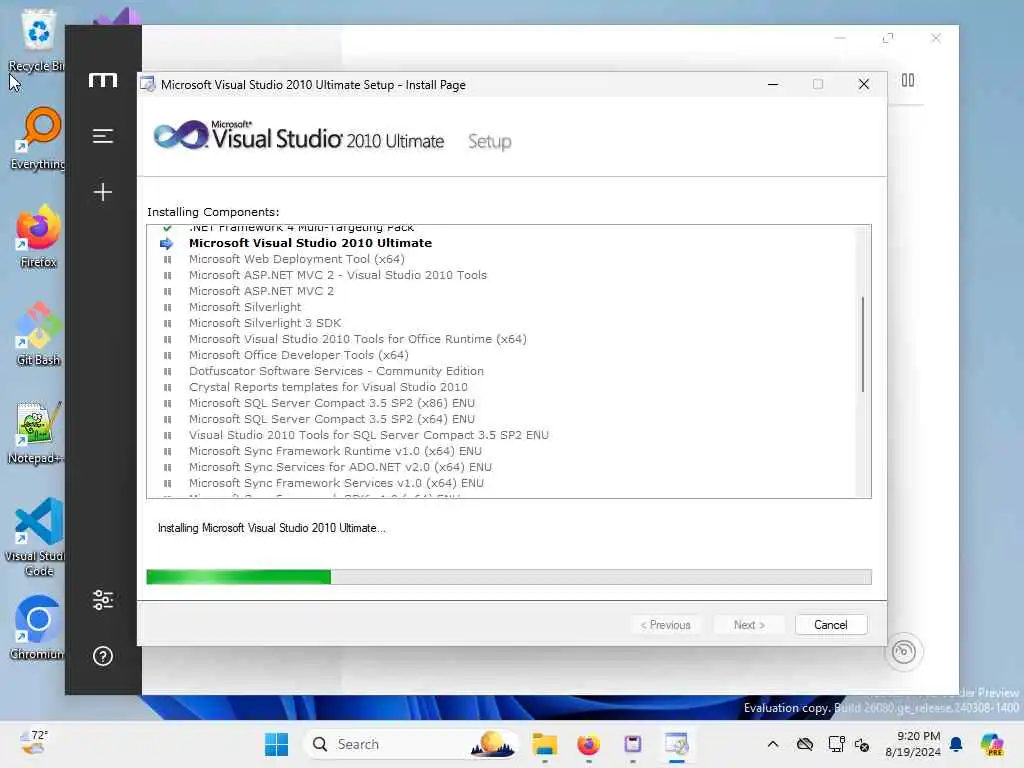Click the Cancel button in setup

click(x=831, y=624)
